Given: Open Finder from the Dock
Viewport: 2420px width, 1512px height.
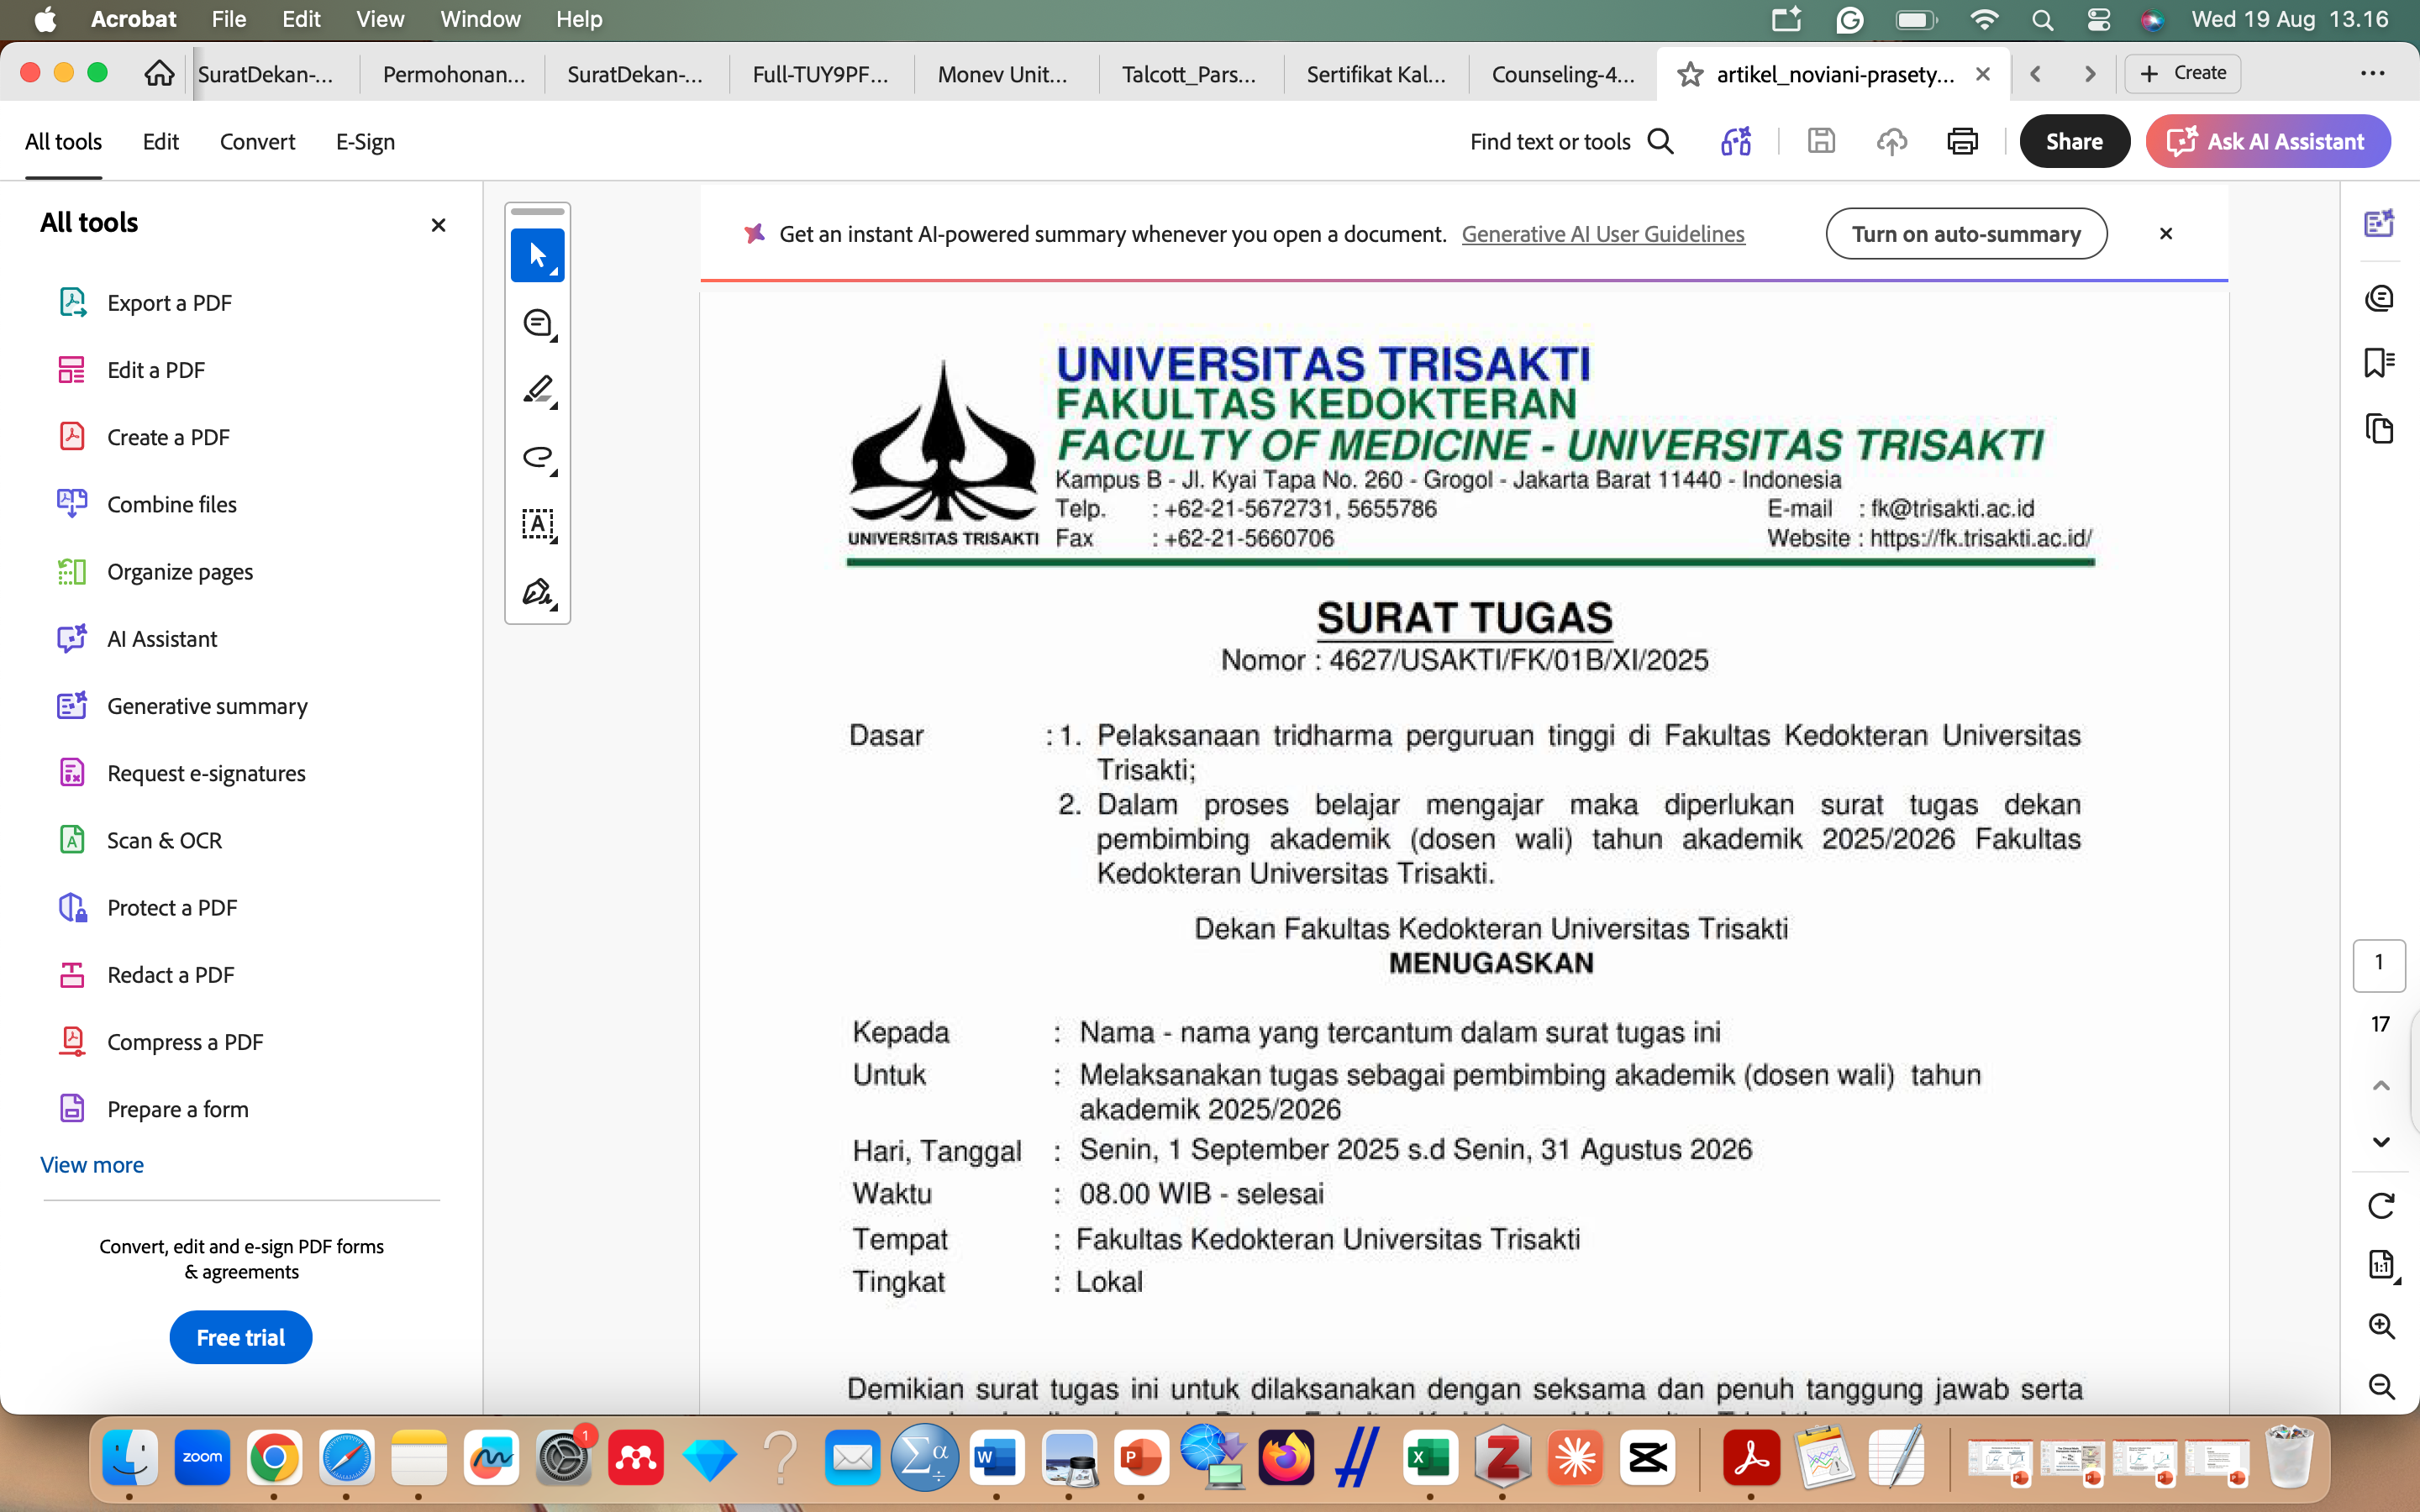Looking at the screenshot, I should point(130,1458).
